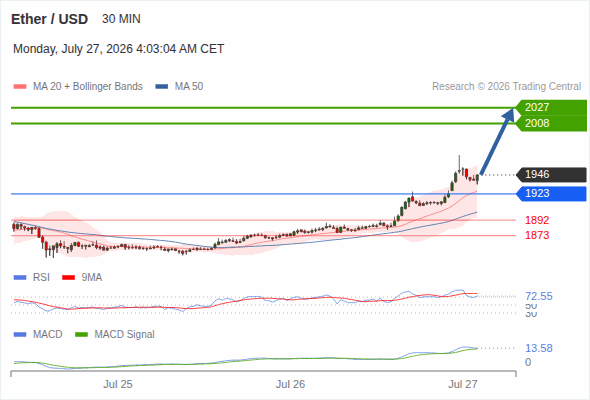Click the red 1873 support level
The width and height of the screenshot is (590, 400).
[x=537, y=235]
